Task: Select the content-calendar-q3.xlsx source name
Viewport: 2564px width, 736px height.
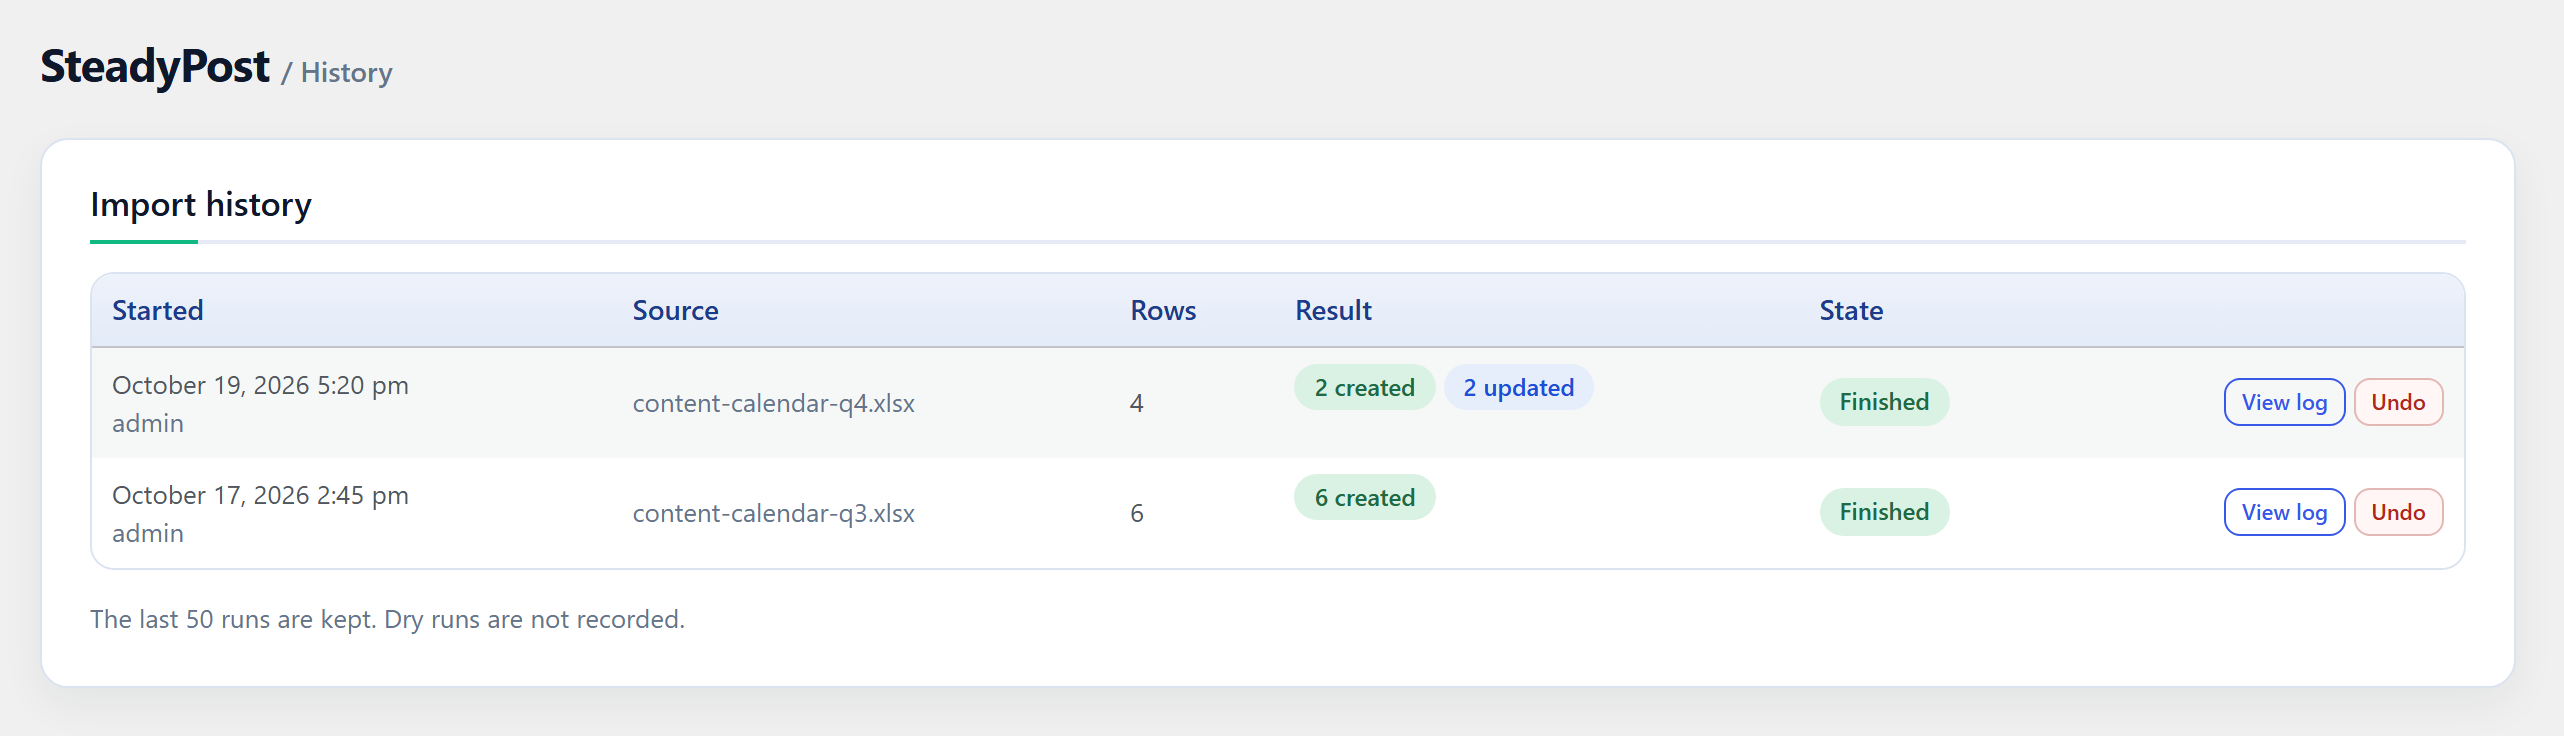Action: [x=773, y=514]
